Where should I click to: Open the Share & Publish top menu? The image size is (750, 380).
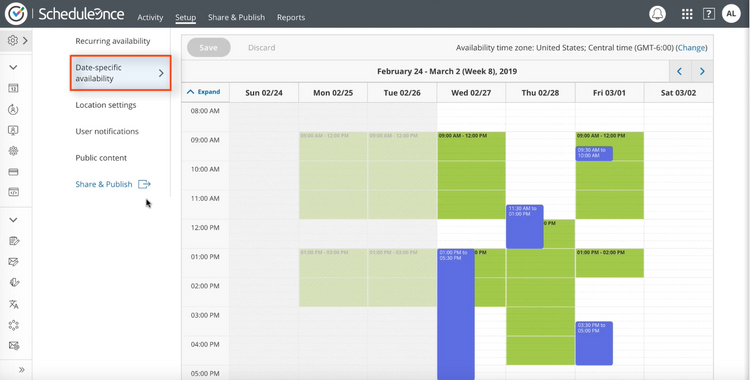coord(236,17)
